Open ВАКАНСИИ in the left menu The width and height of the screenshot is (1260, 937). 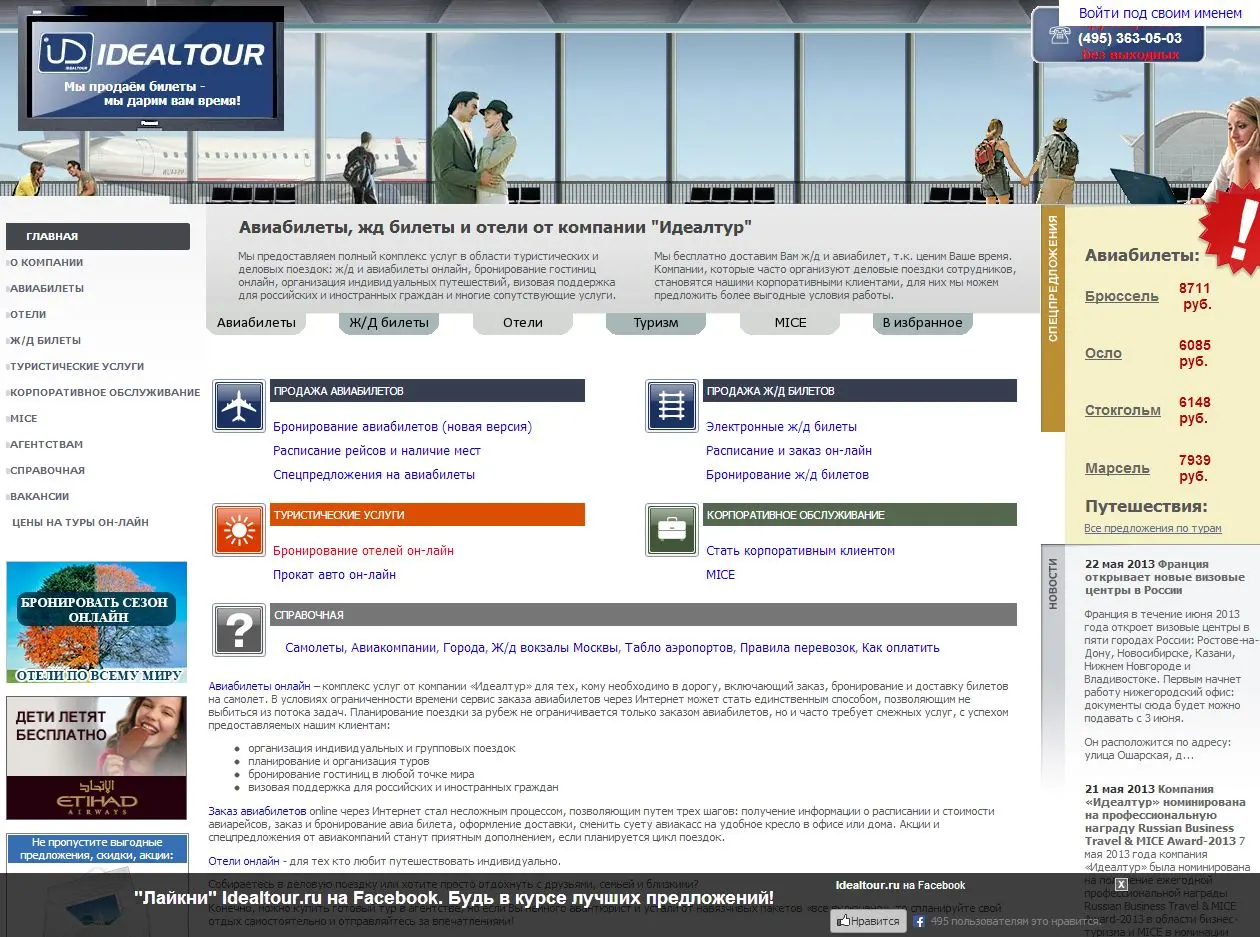click(40, 497)
